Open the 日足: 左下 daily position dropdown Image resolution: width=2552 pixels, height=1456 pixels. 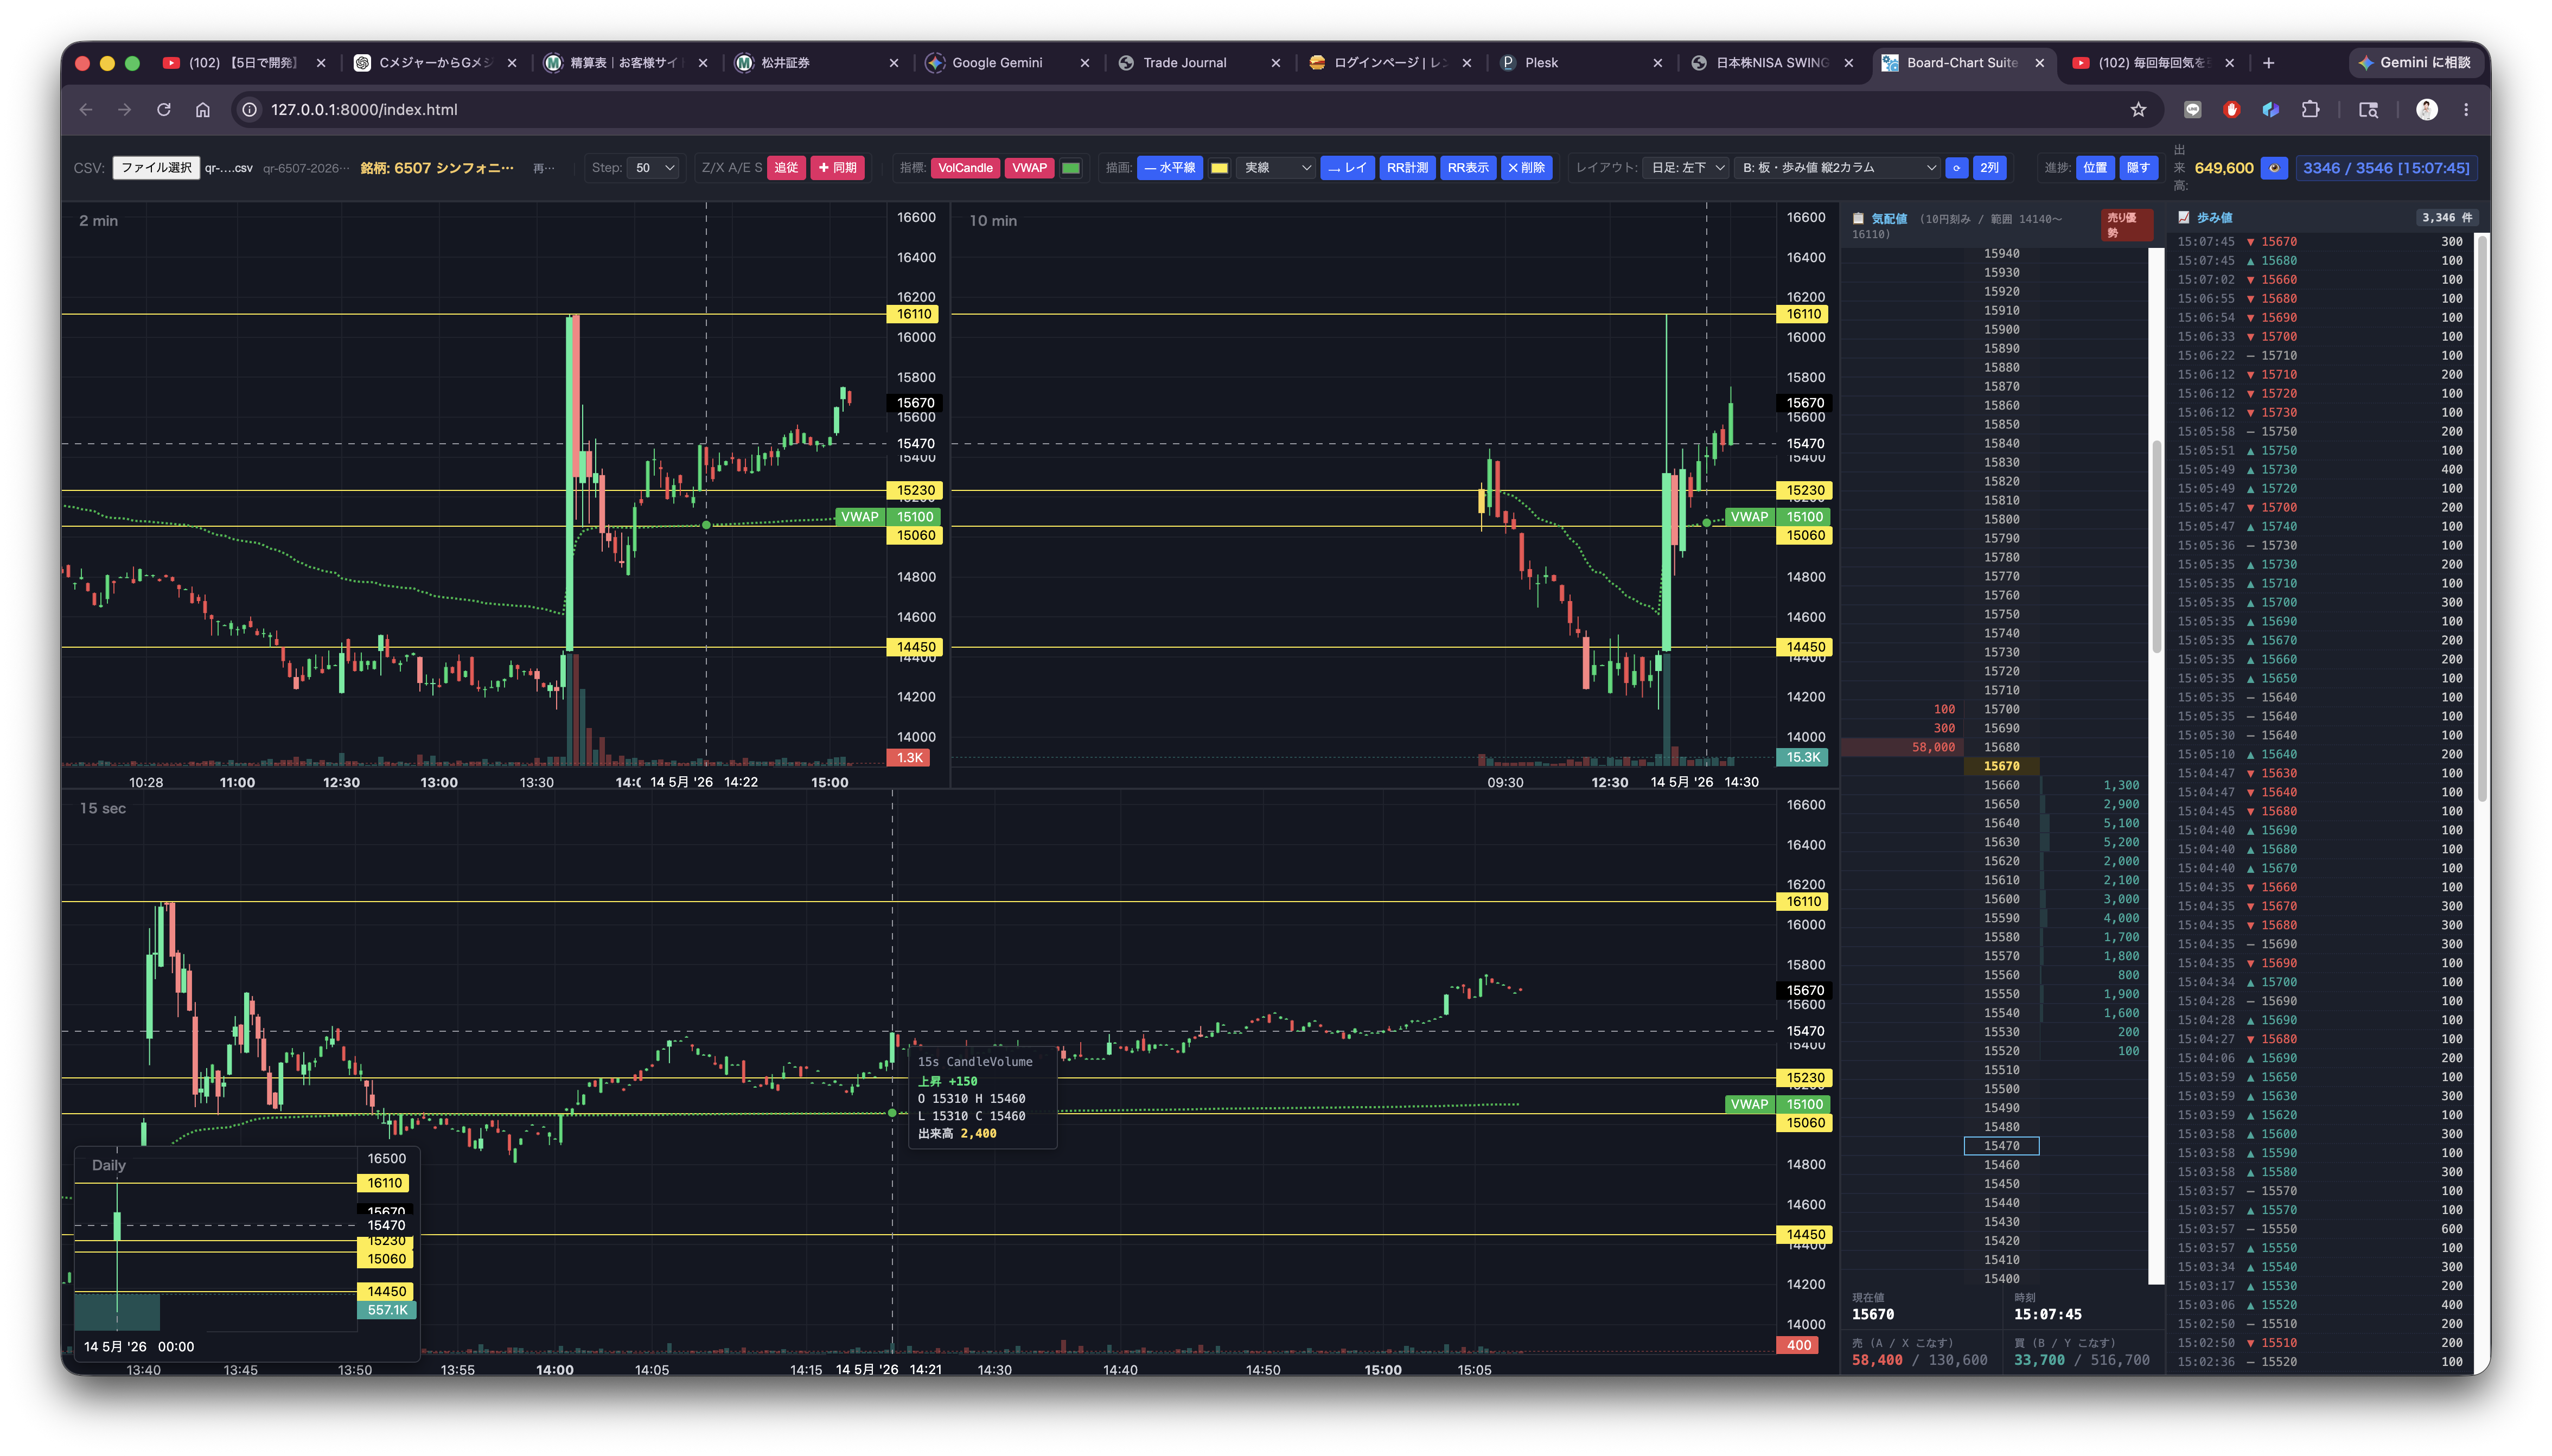coord(1685,168)
